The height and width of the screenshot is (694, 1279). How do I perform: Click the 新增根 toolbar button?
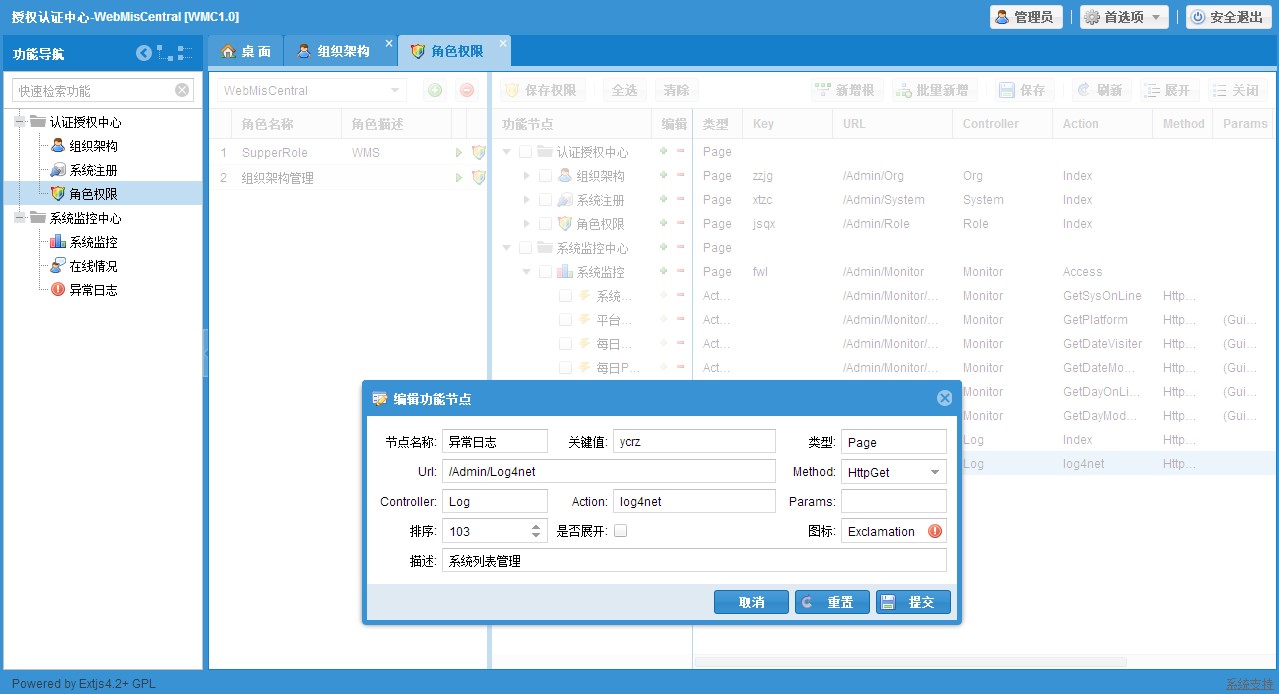(x=845, y=90)
